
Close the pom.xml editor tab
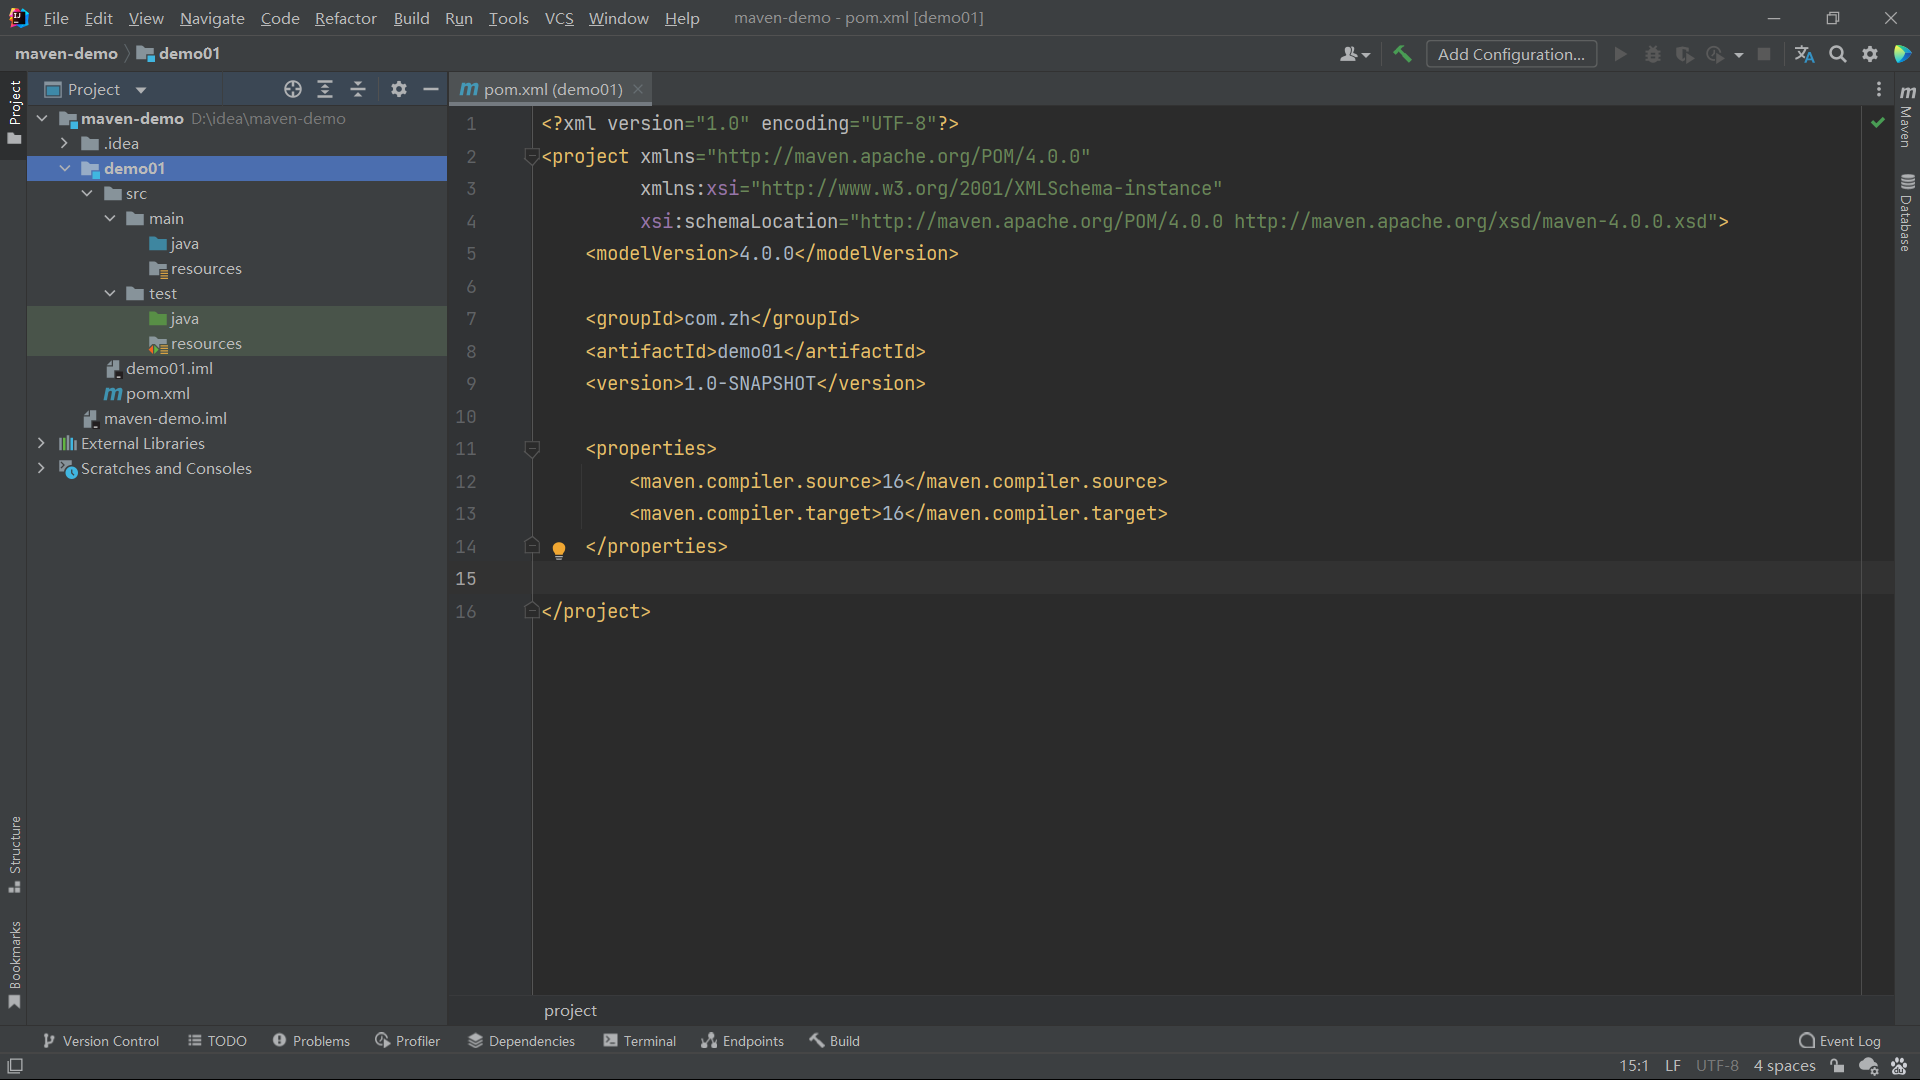[638, 89]
